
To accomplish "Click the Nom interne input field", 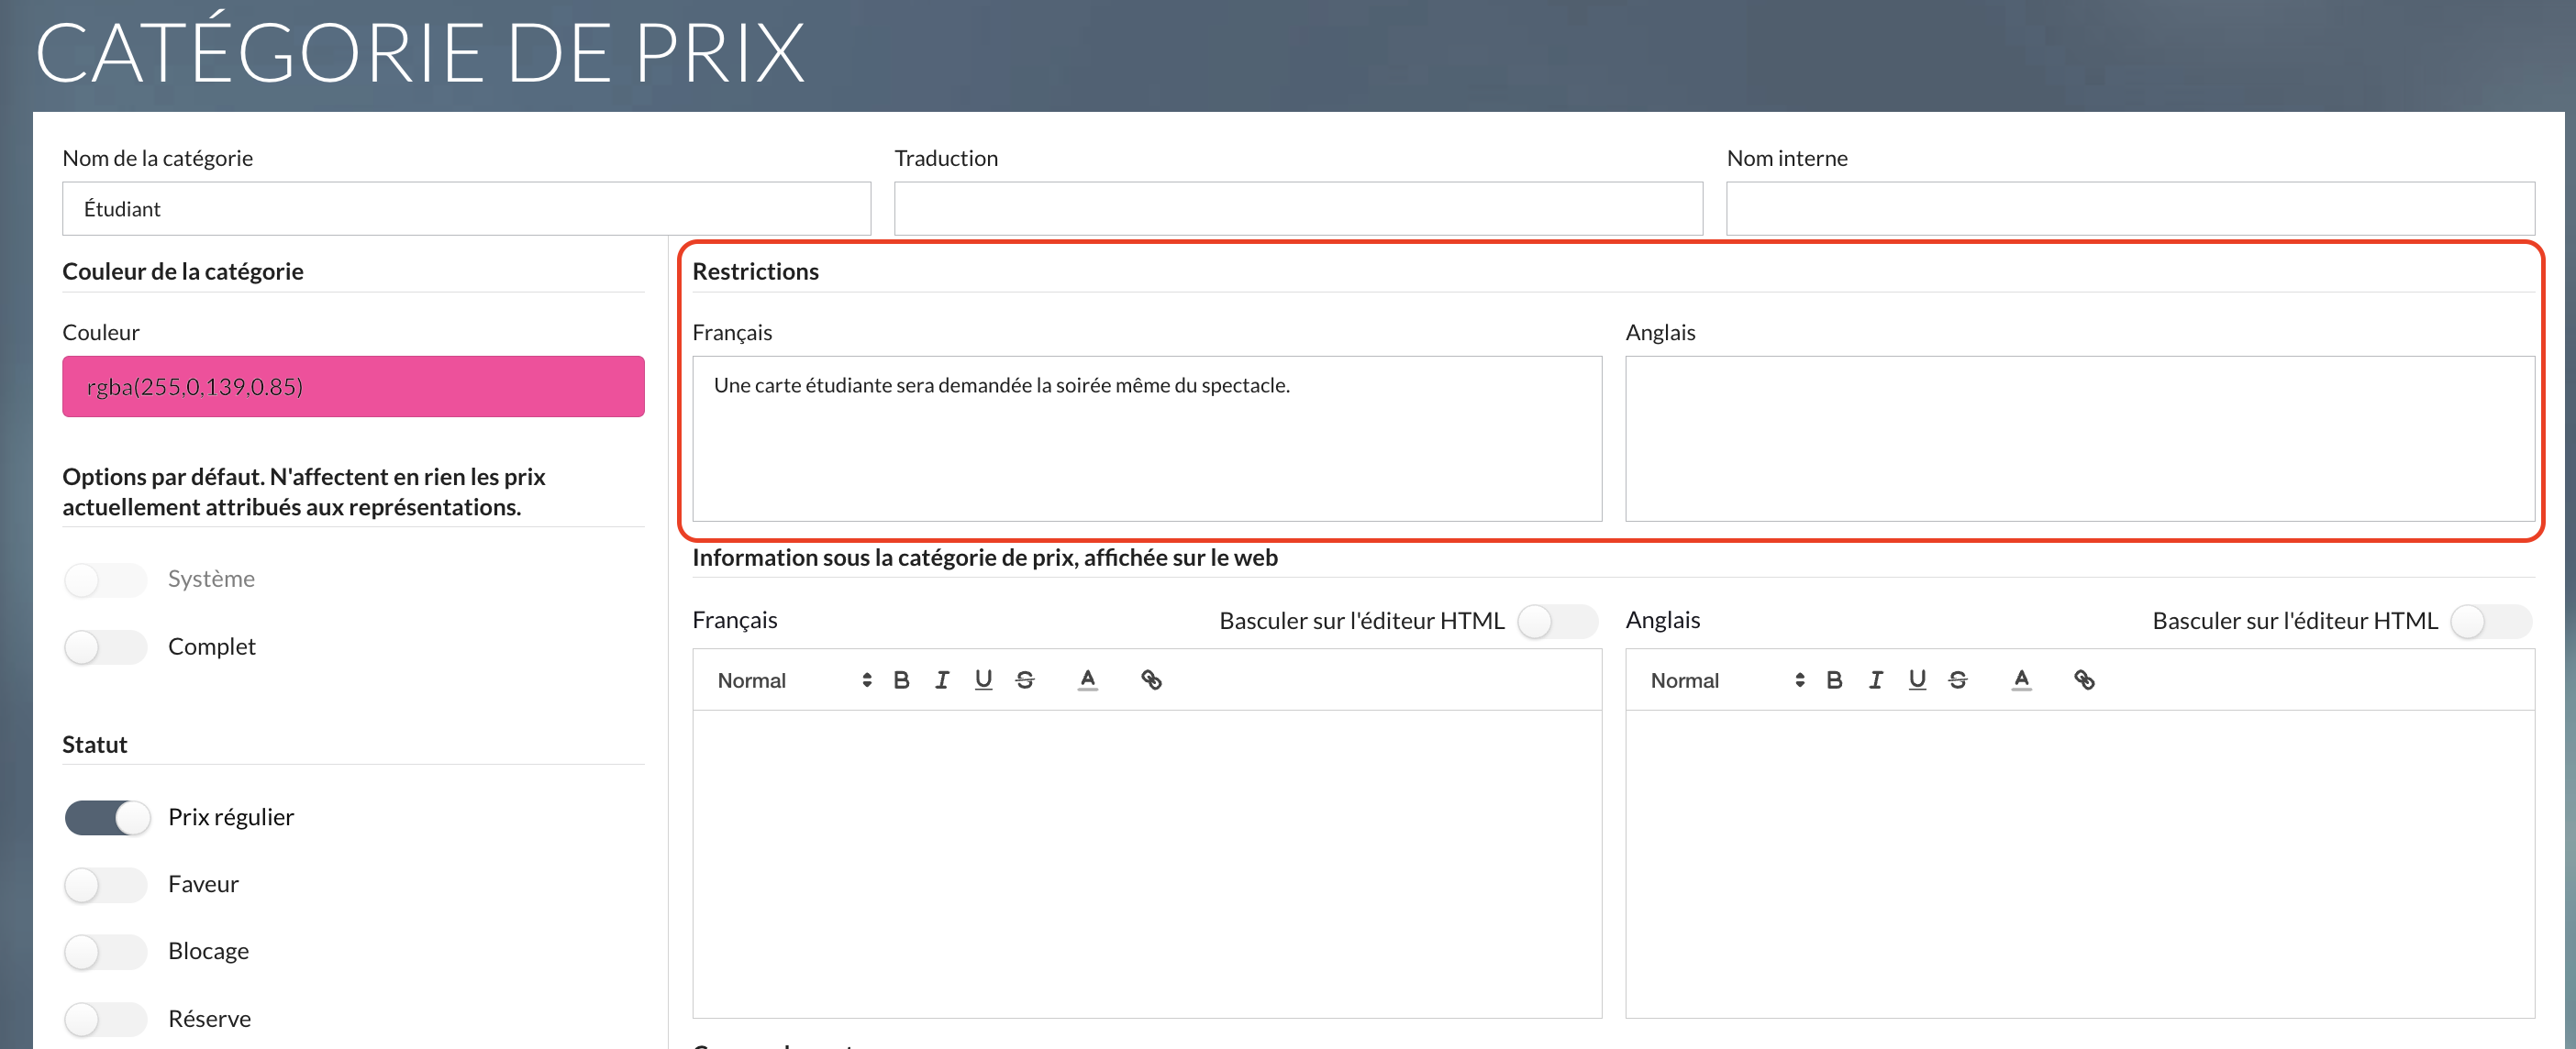I will (x=2130, y=208).
